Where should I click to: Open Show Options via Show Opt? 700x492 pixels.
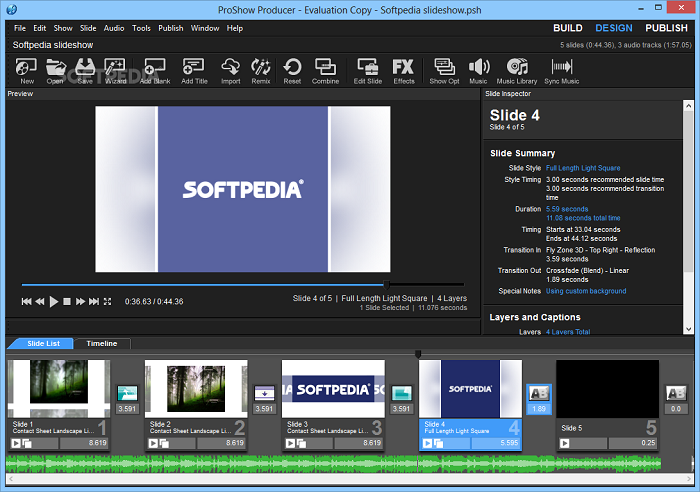click(444, 71)
